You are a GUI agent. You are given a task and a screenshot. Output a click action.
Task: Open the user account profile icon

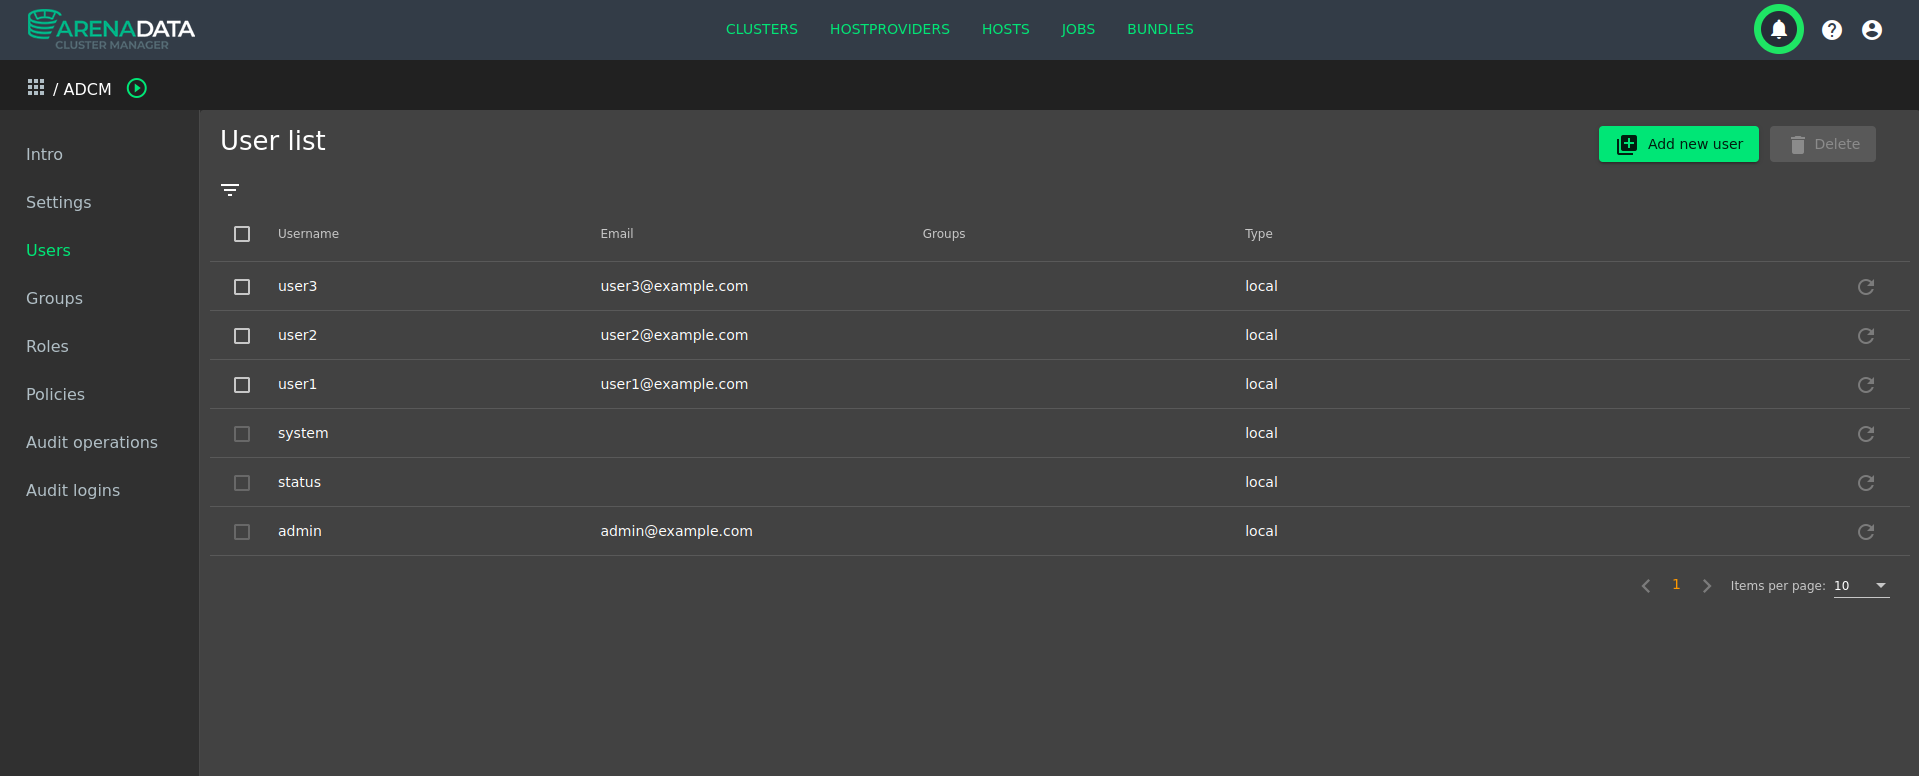(1871, 30)
